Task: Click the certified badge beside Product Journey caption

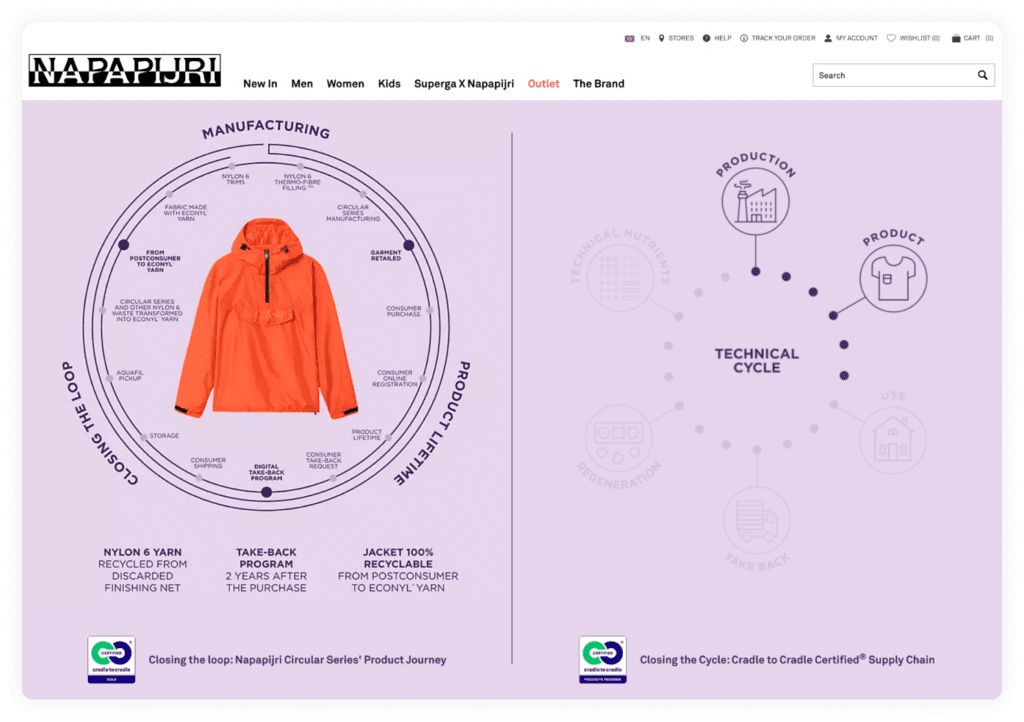Action: pos(112,659)
